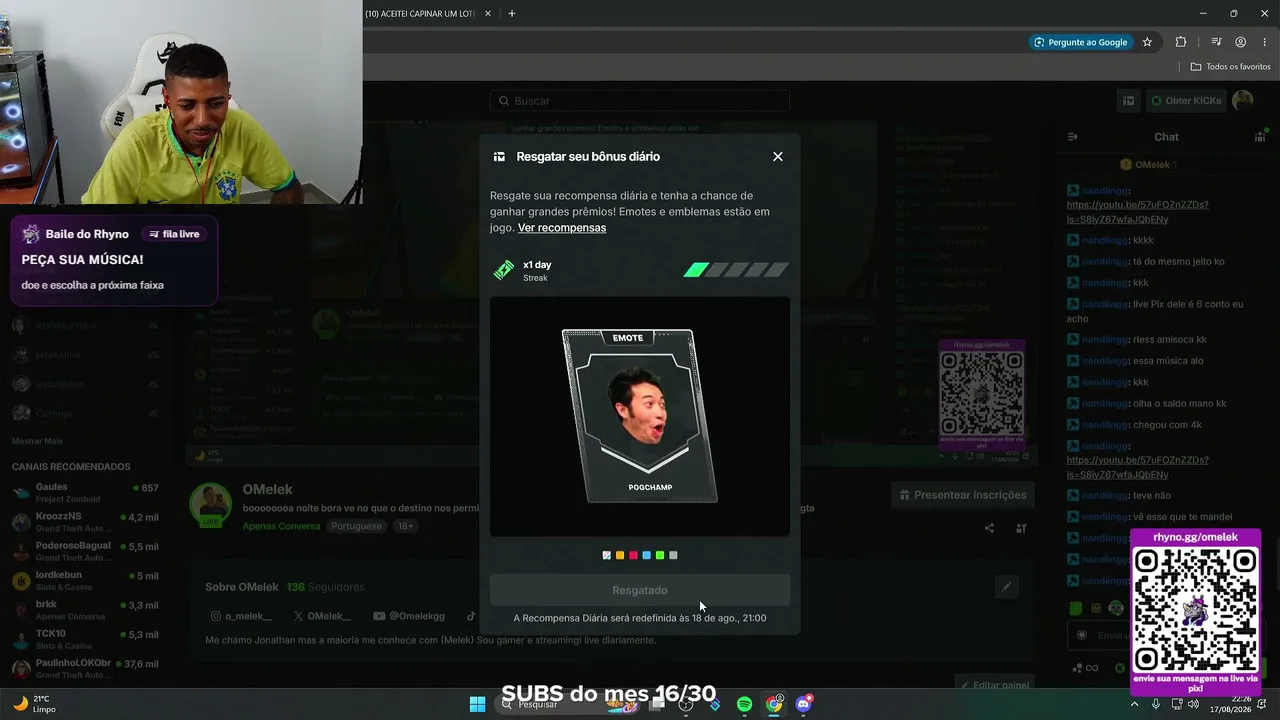Select the orange rarity swatch
Image resolution: width=1280 pixels, height=720 pixels.
tap(620, 555)
